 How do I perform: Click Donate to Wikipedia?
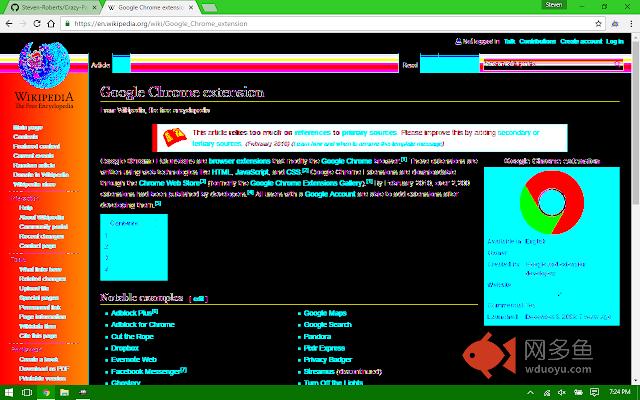click(41, 175)
